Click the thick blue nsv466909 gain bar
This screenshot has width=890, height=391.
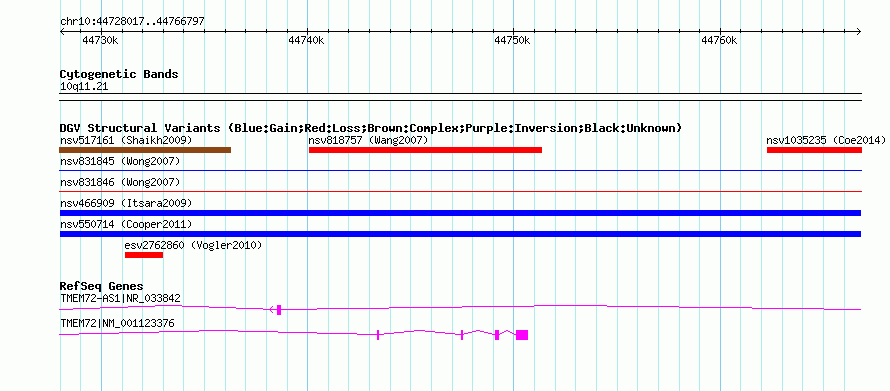click(460, 213)
